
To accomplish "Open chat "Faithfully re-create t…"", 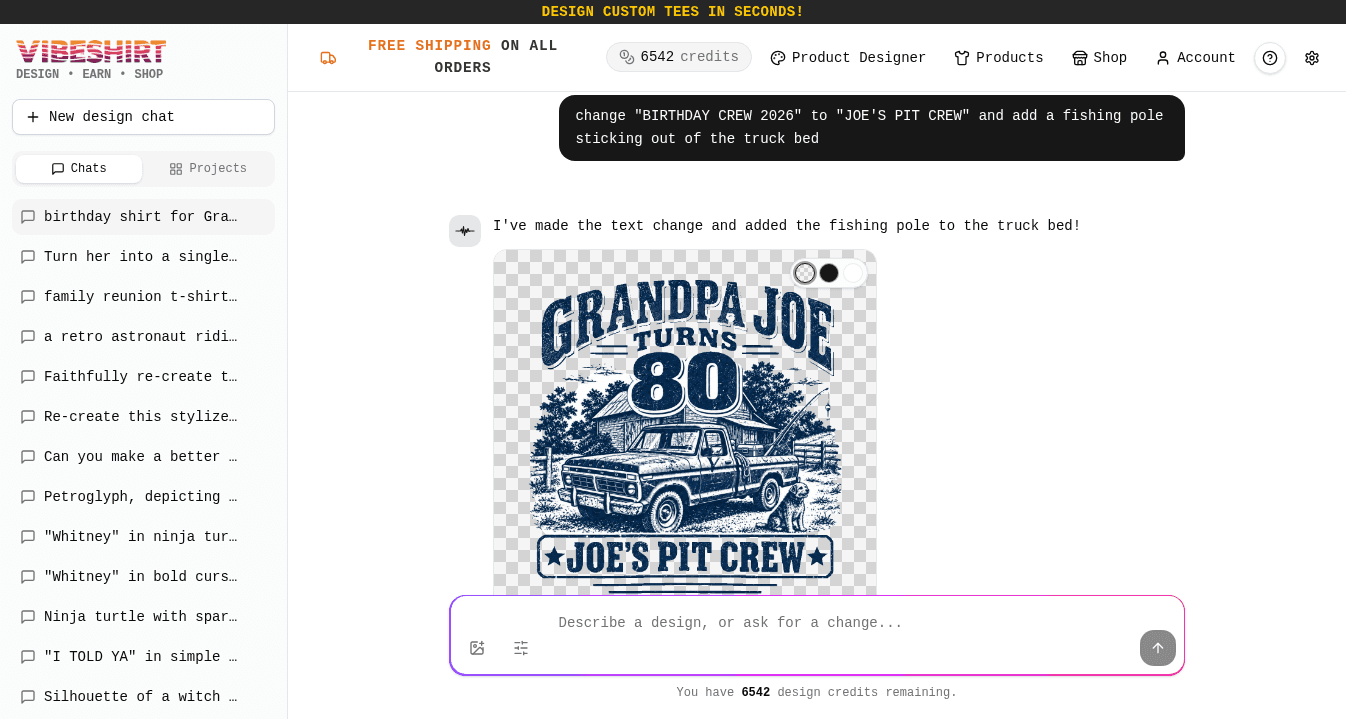I will pos(143,377).
